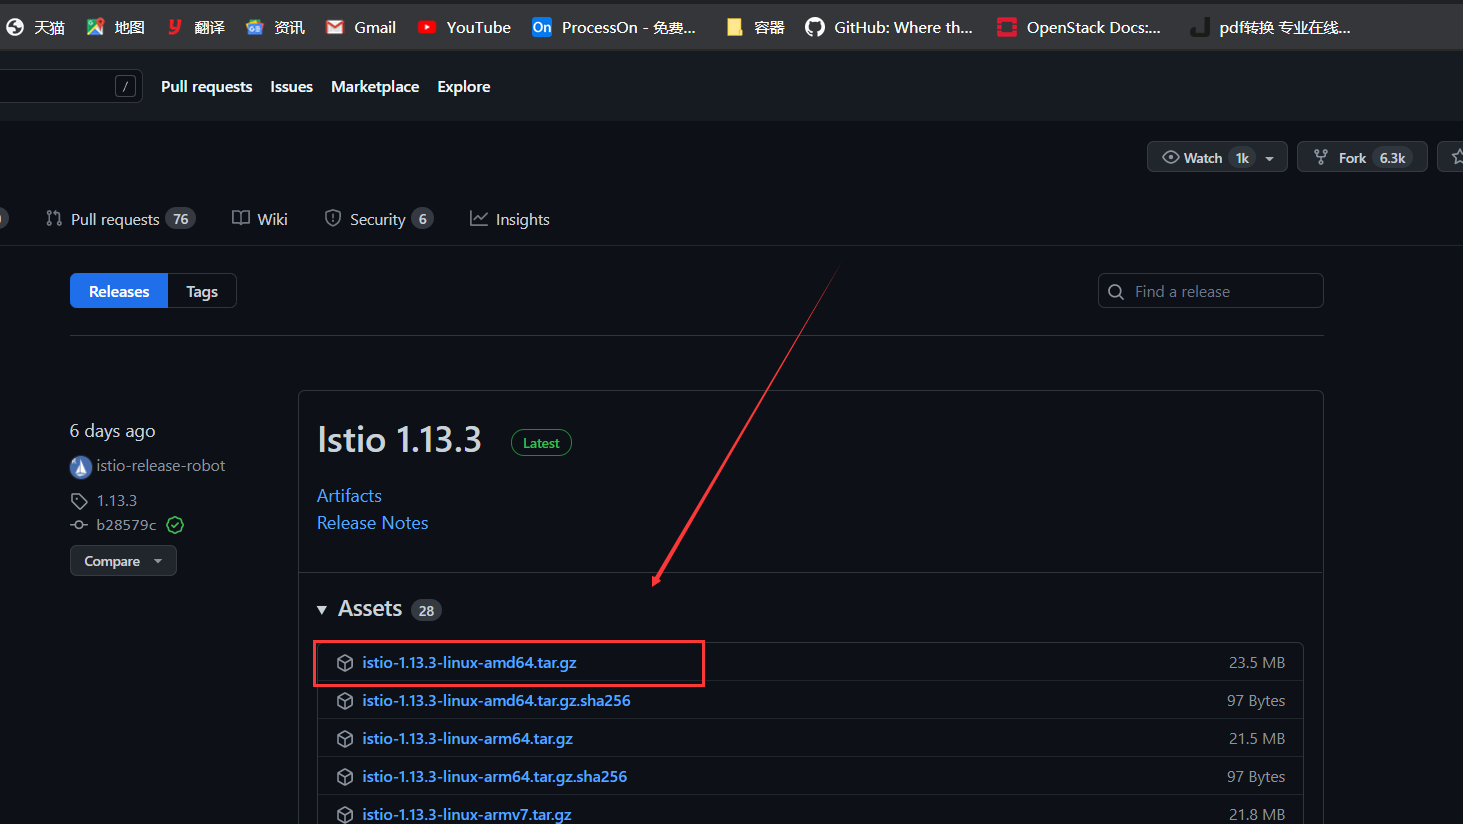Click the Fork button
This screenshot has width=1463, height=824.
tap(1362, 157)
